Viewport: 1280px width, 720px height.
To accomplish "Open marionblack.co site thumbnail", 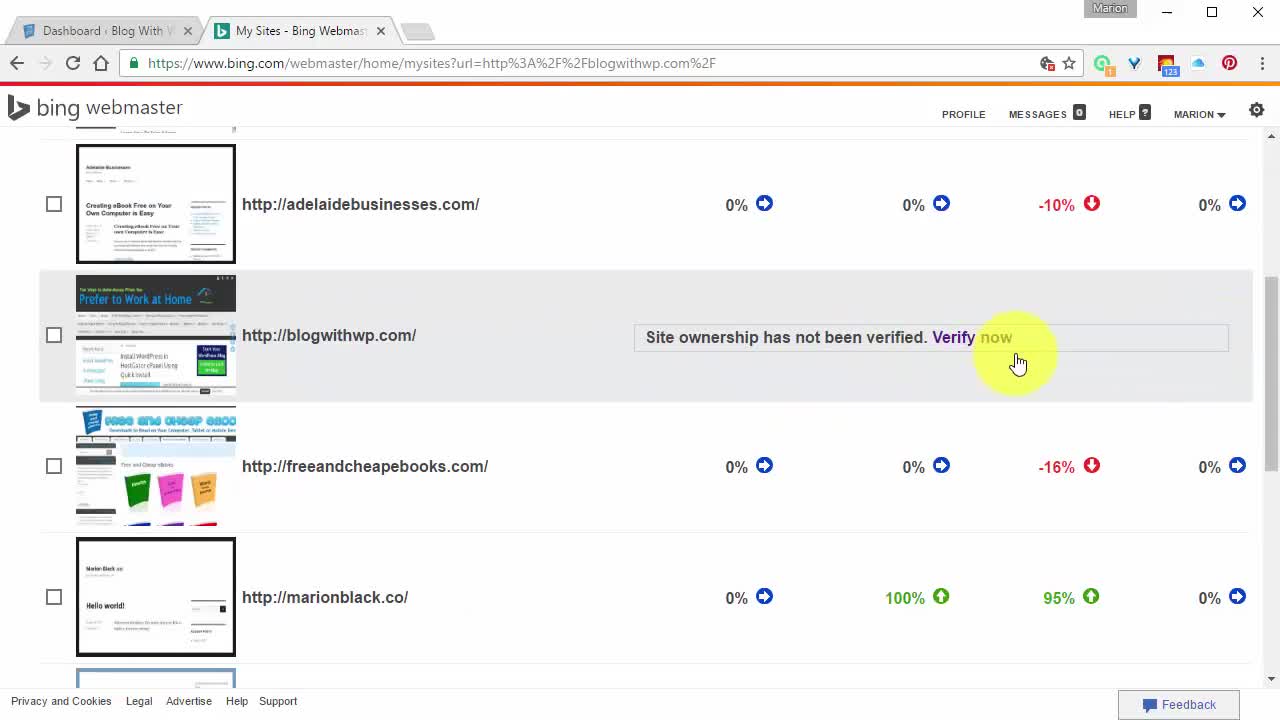I will 156,597.
